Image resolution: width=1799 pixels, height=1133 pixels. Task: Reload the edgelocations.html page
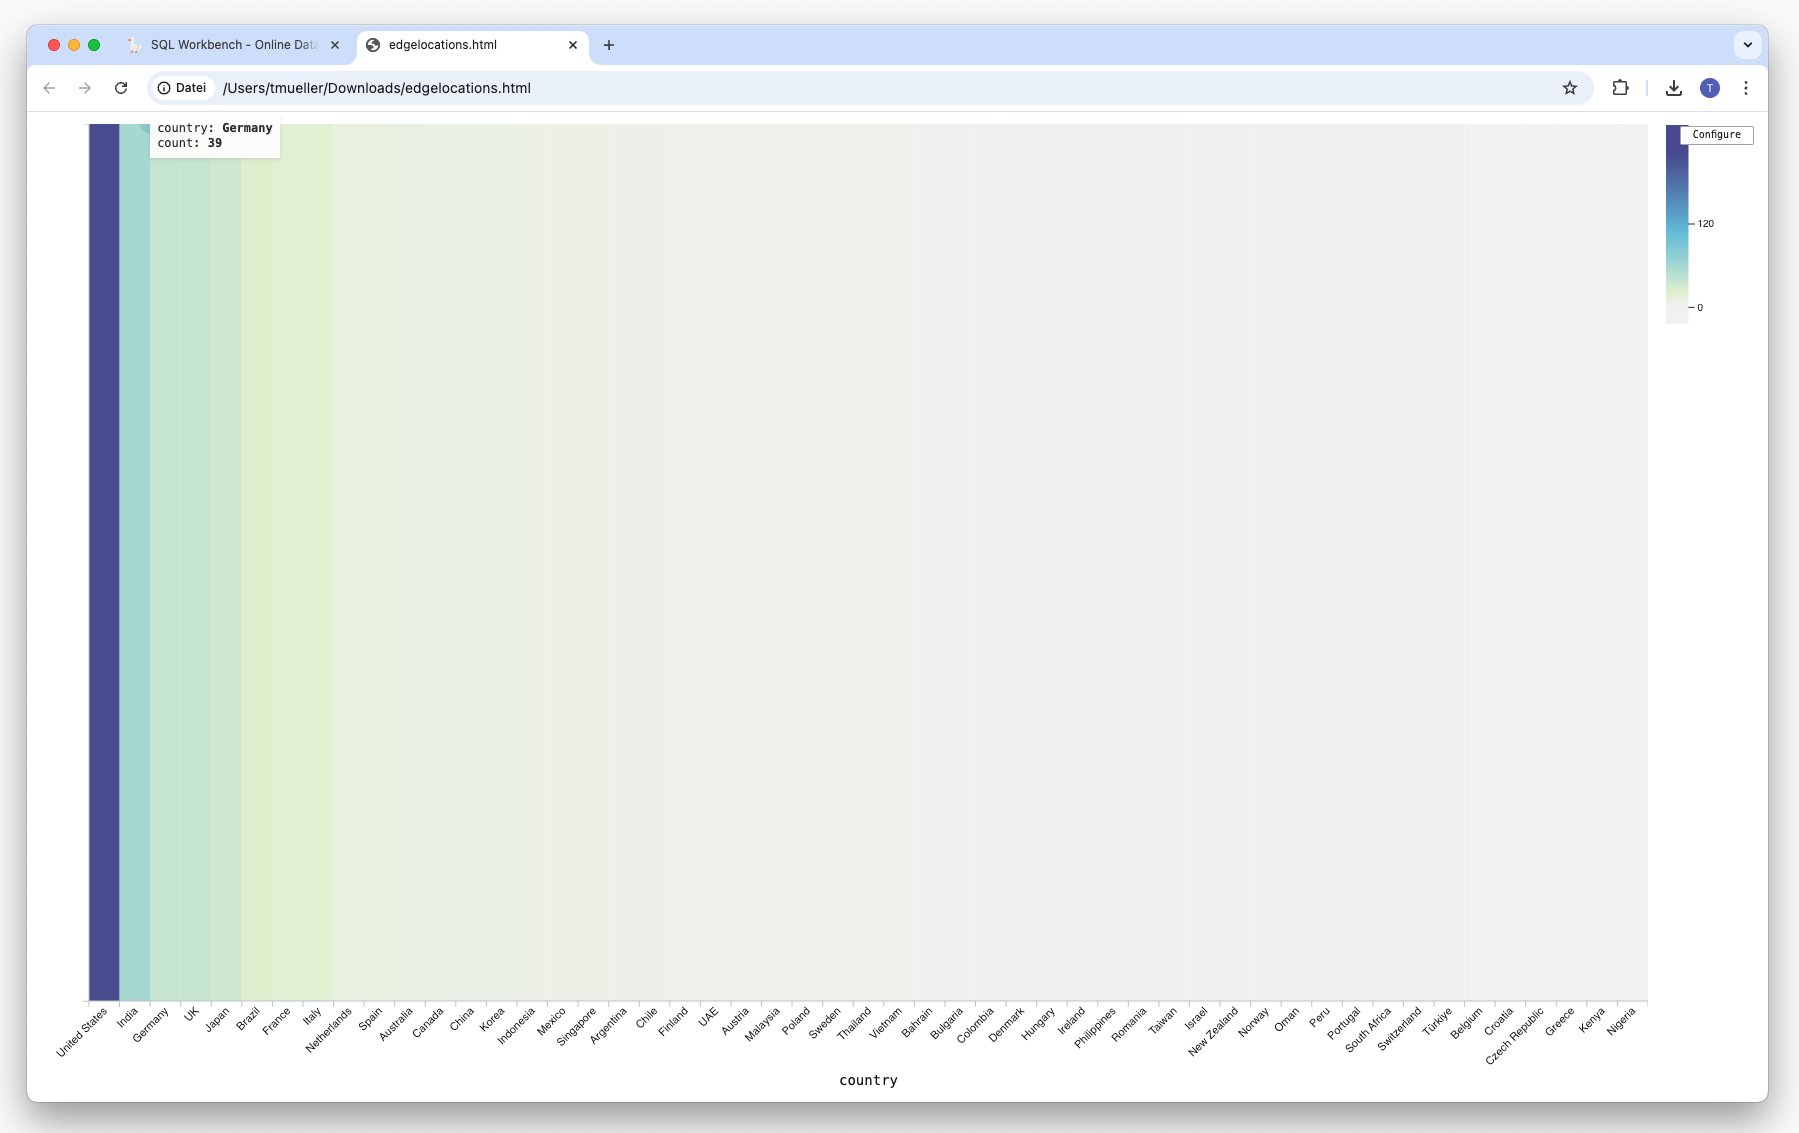(x=122, y=88)
